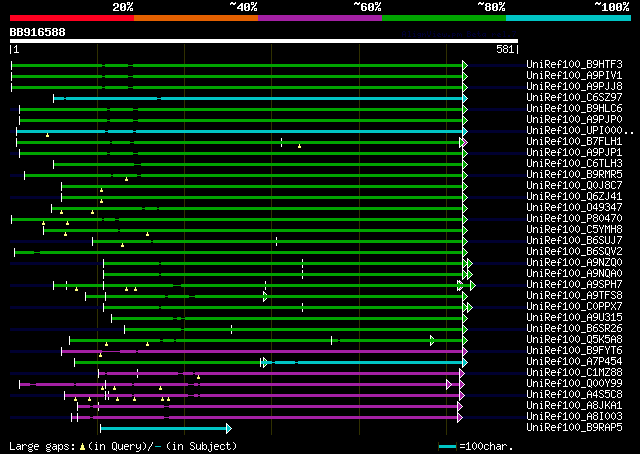Click the green ~80% identity legend segment

pyautogui.click(x=444, y=18)
